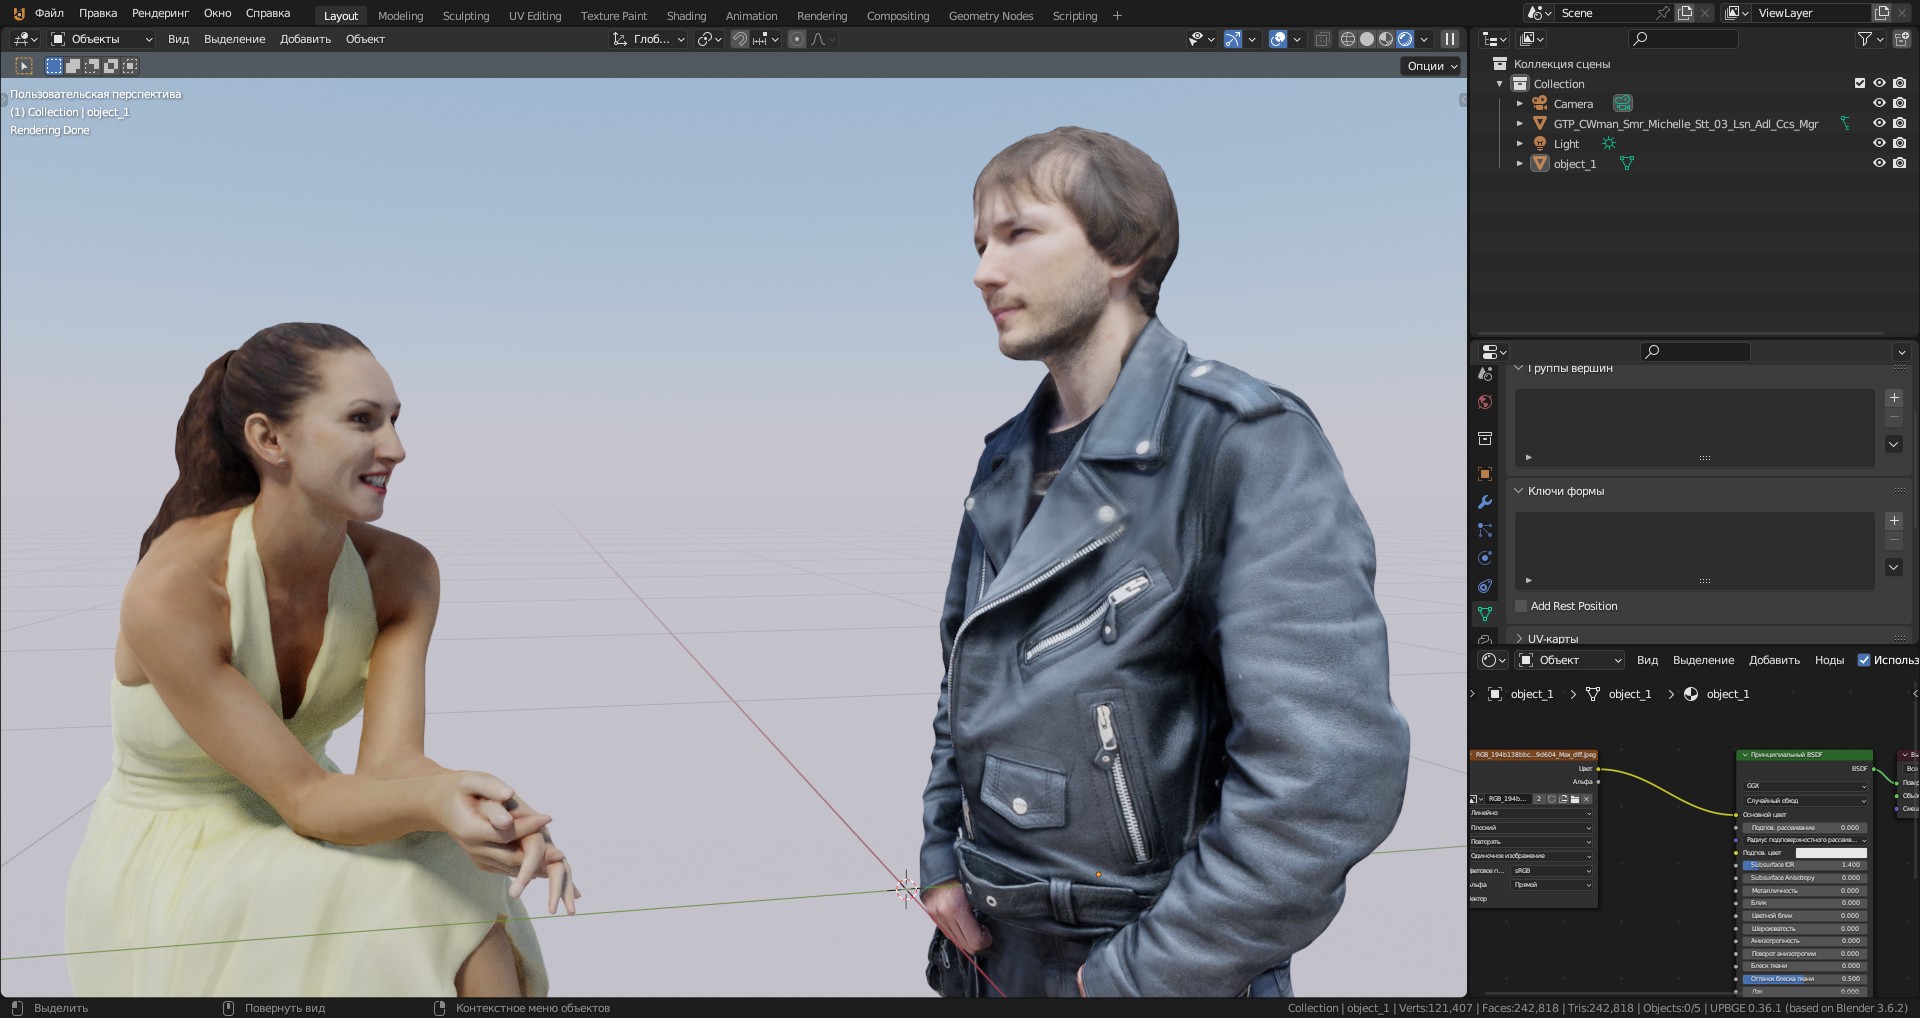This screenshot has width=1920, height=1018.
Task: Expand object_1 in the outliner tree
Action: click(1520, 163)
